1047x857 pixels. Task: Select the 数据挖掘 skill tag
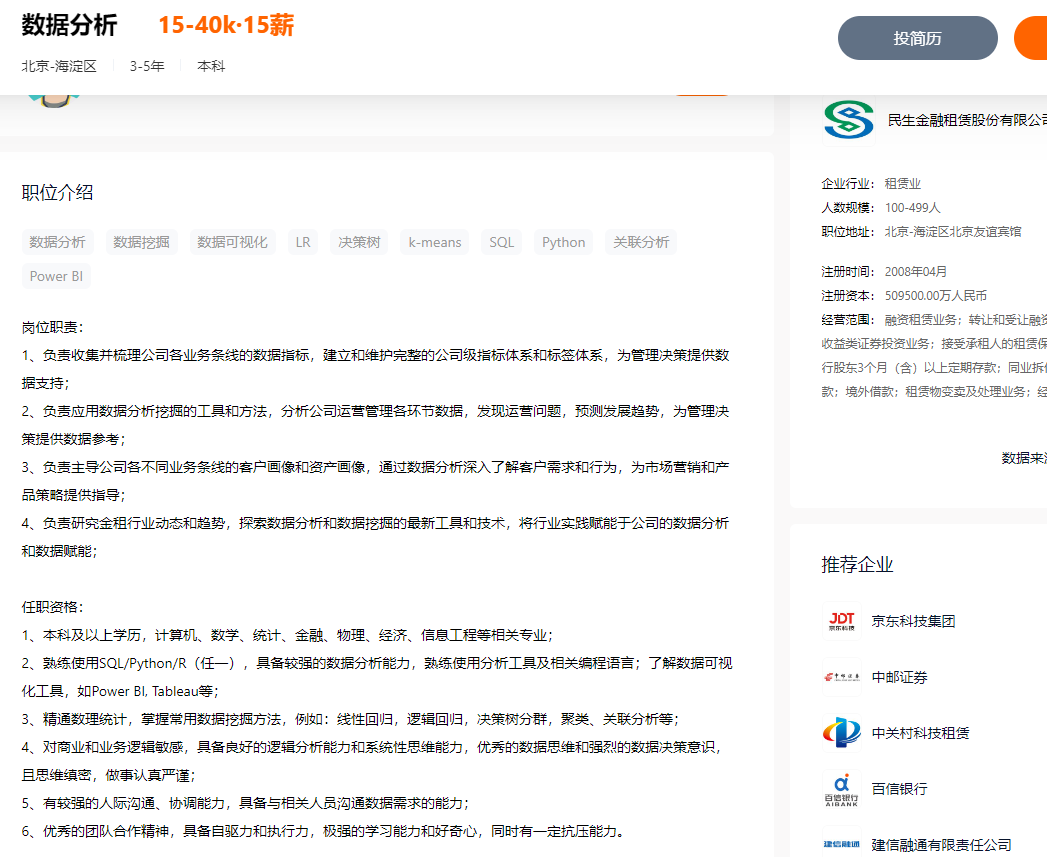pos(141,242)
